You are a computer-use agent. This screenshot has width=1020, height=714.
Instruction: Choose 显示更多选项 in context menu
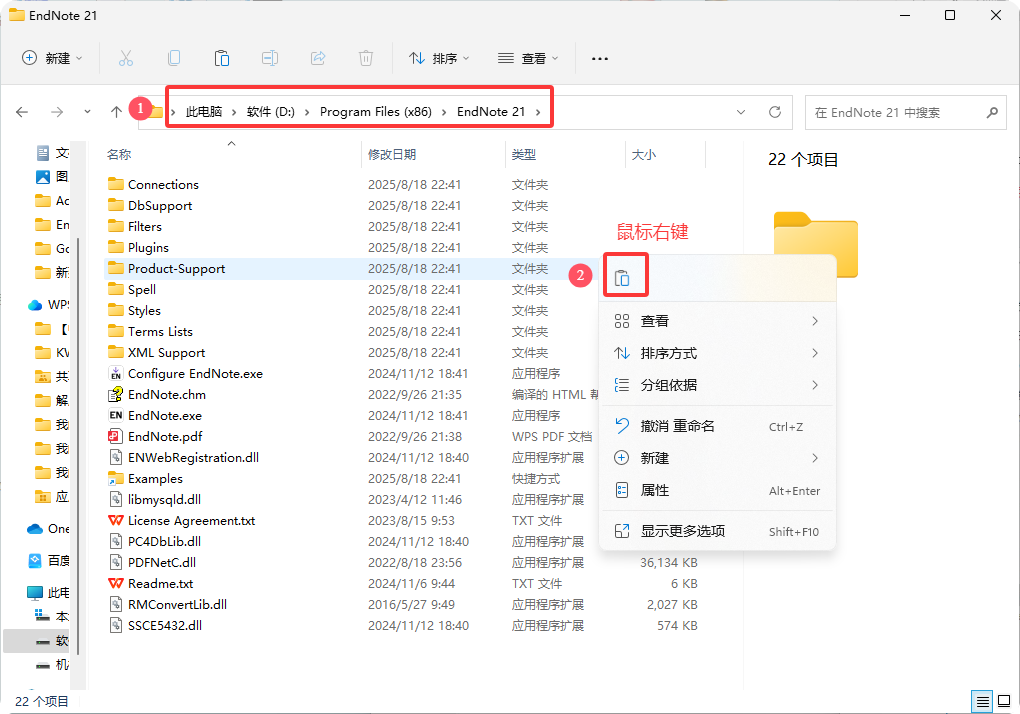coord(717,531)
